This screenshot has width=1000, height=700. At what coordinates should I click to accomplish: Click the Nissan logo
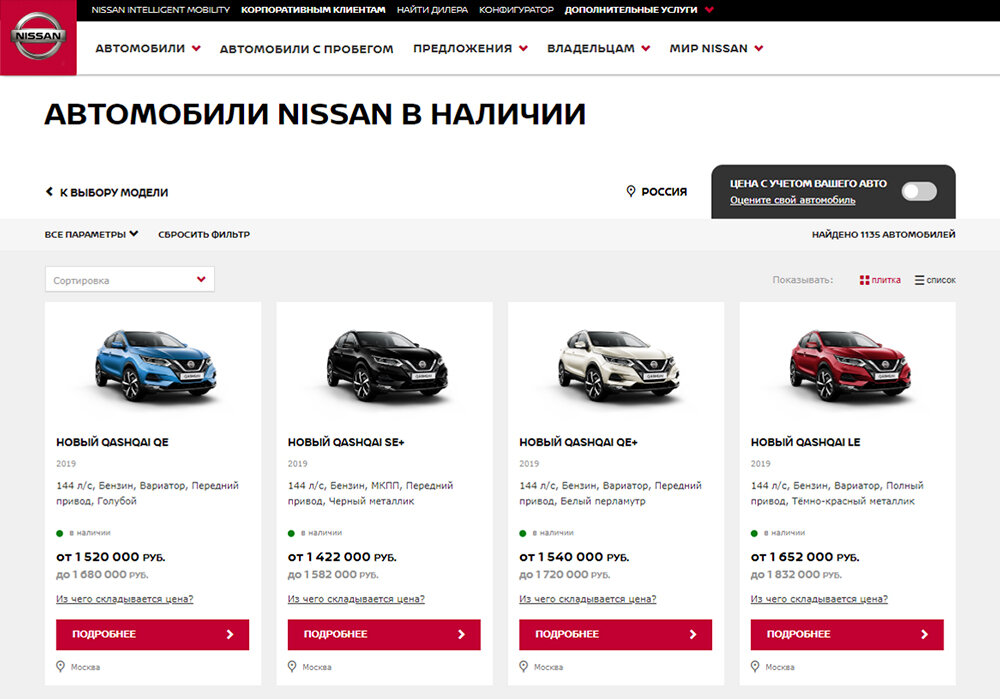[x=38, y=36]
